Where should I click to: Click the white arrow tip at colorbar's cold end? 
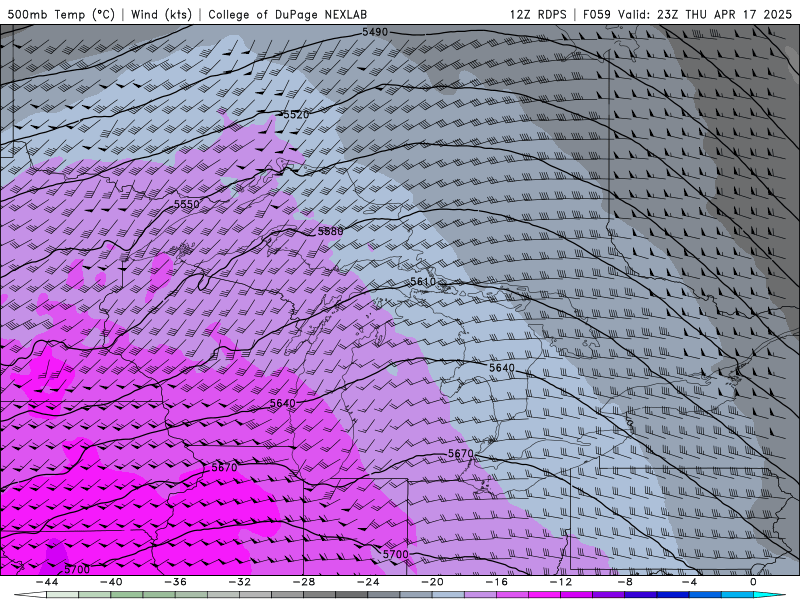pyautogui.click(x=30, y=595)
